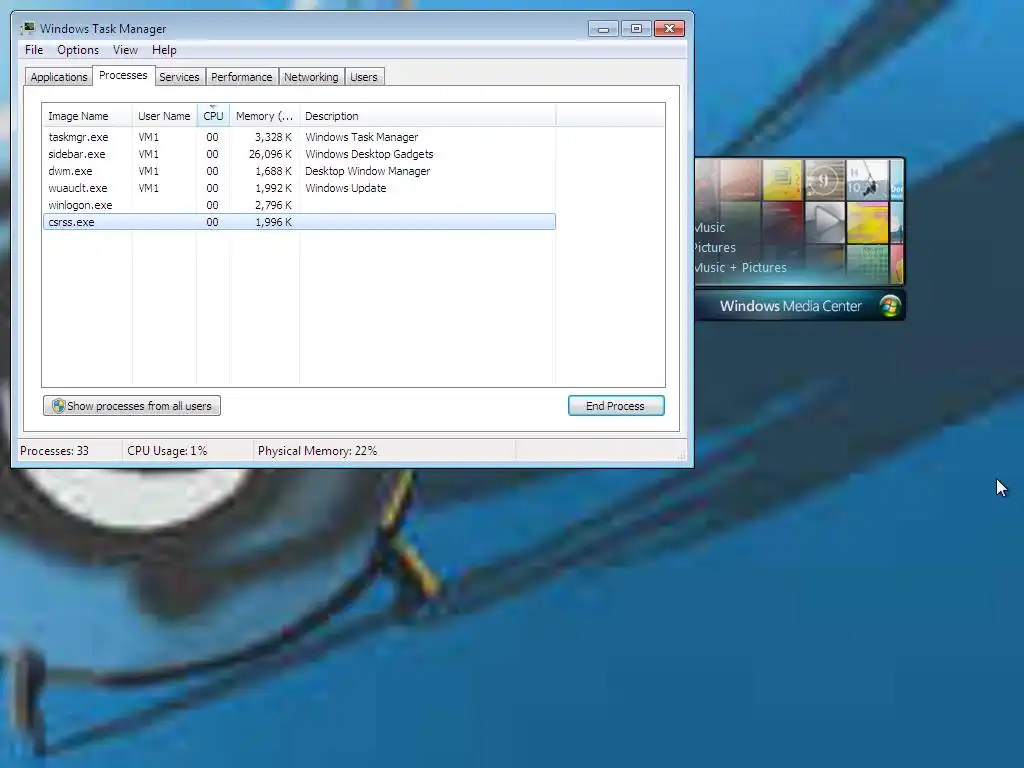Select the winlogon.exe process
The image size is (1024, 768).
[x=299, y=205]
